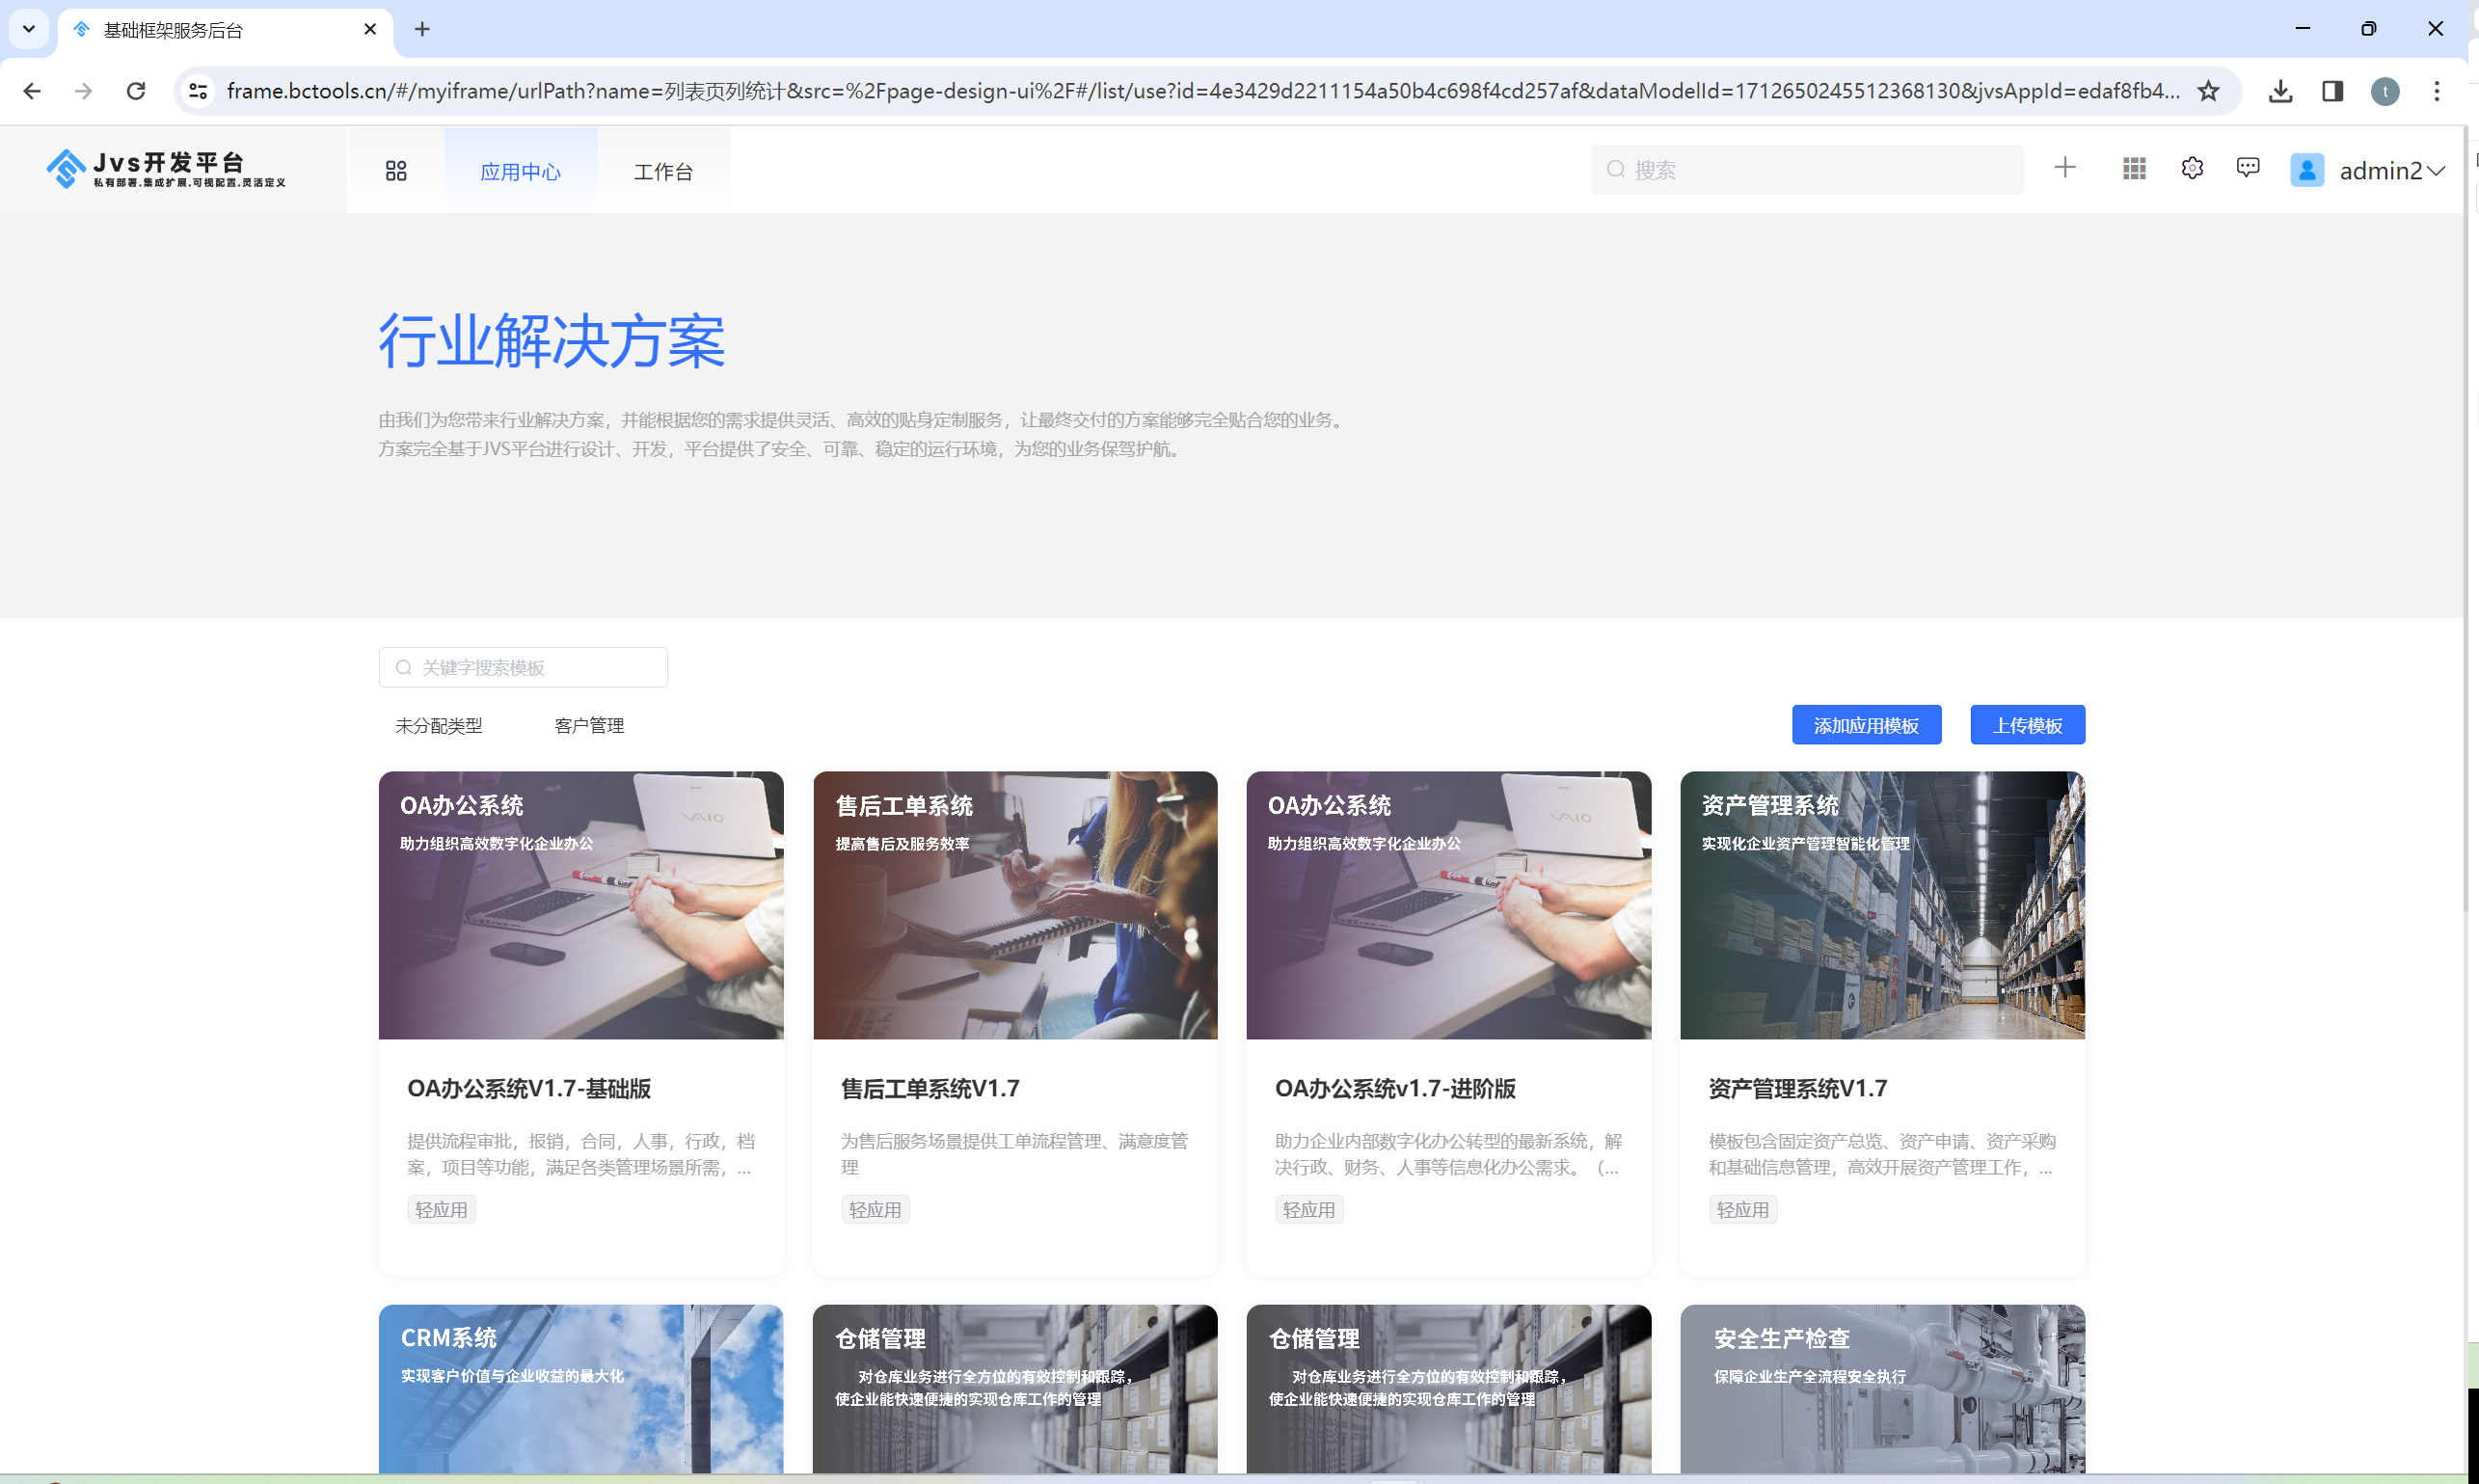The width and height of the screenshot is (2479, 1484).
Task: Switch to the 应用中心 tab
Action: (x=521, y=171)
